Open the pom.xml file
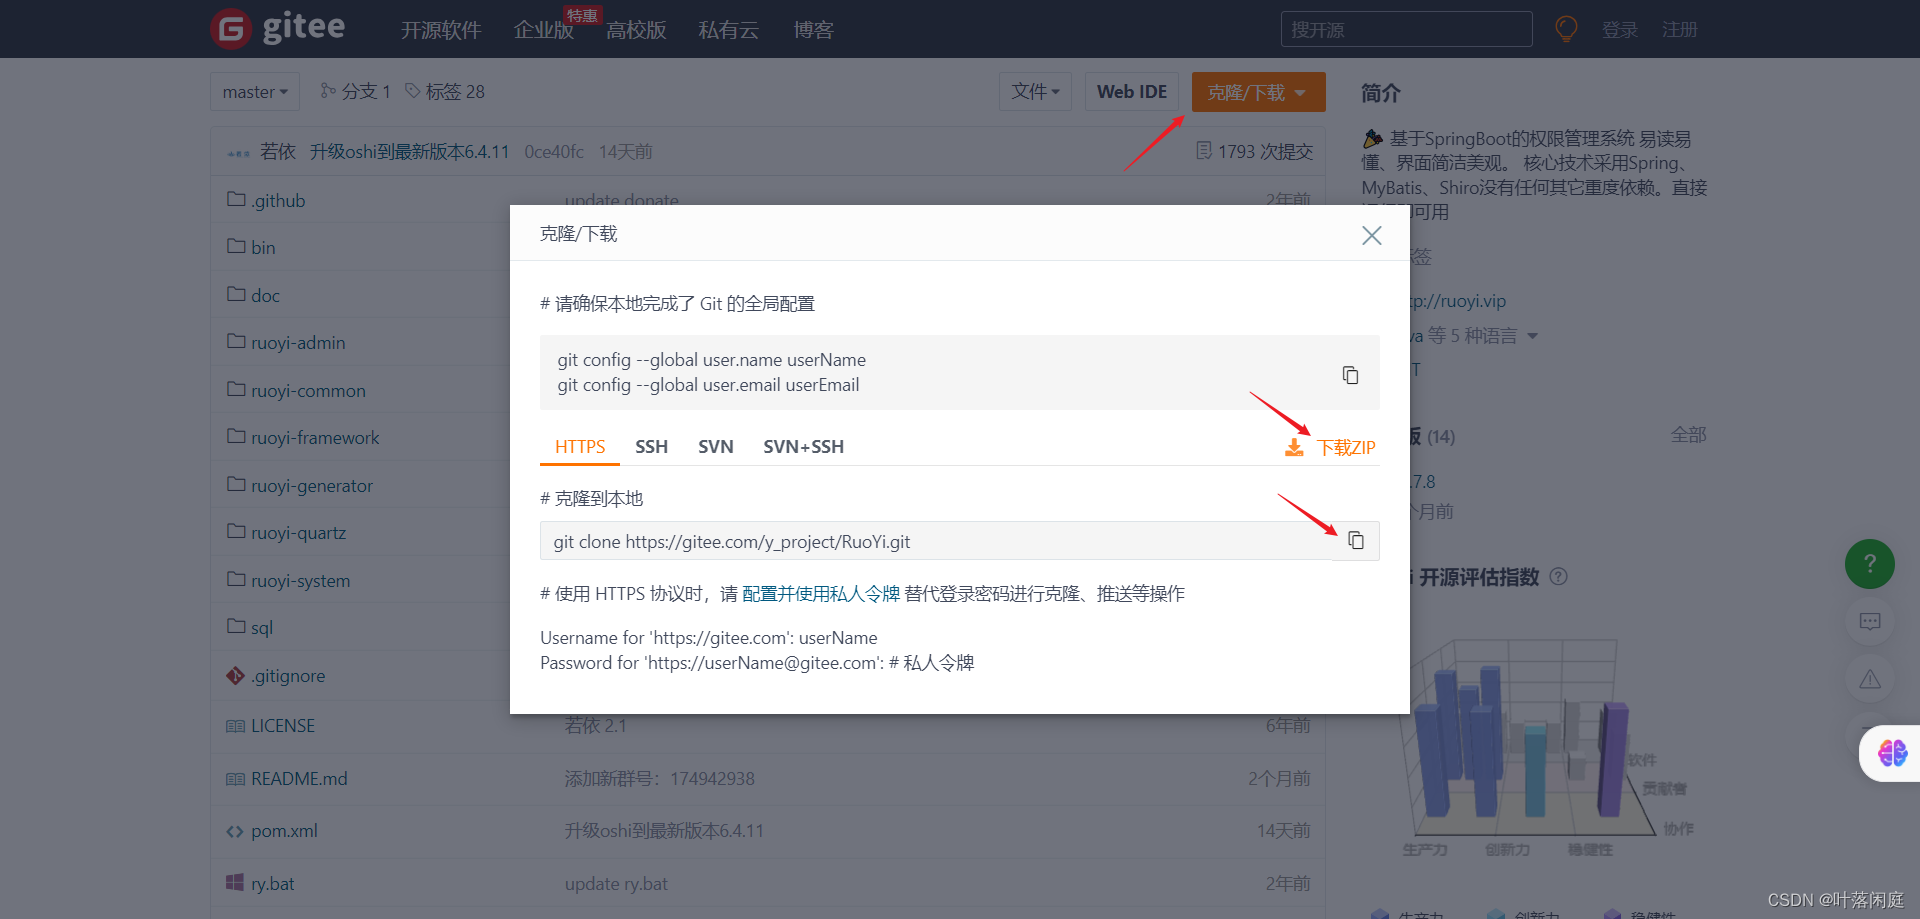This screenshot has width=1920, height=919. [x=284, y=831]
